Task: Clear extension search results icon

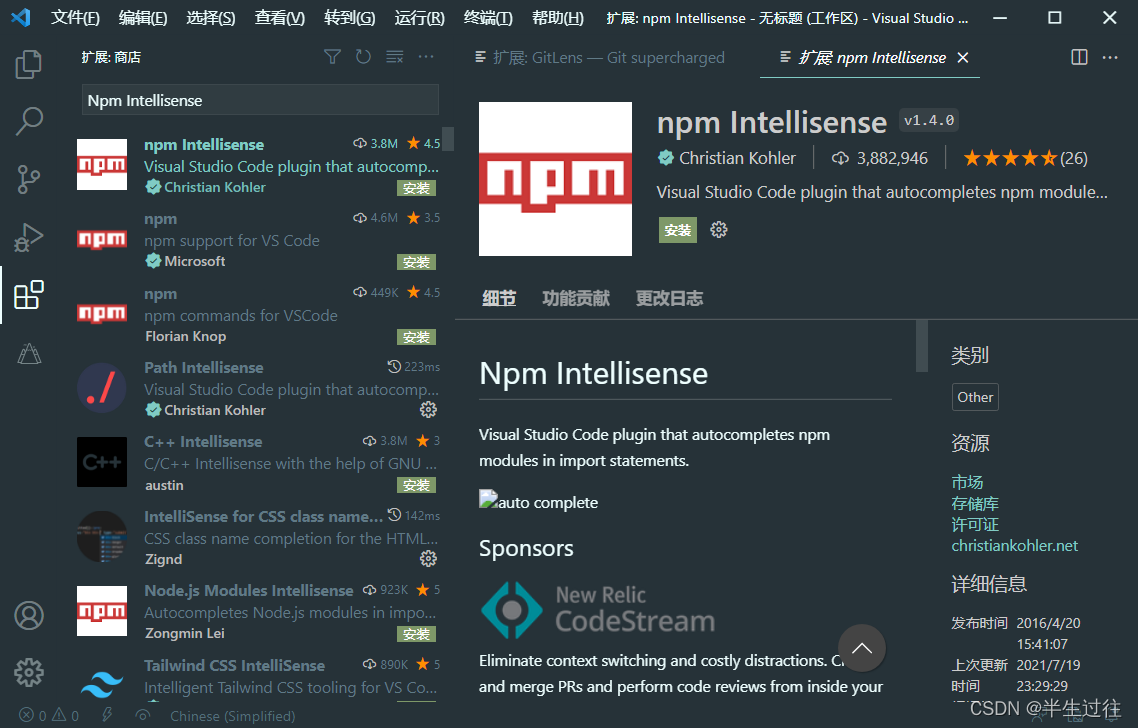Action: click(x=395, y=57)
